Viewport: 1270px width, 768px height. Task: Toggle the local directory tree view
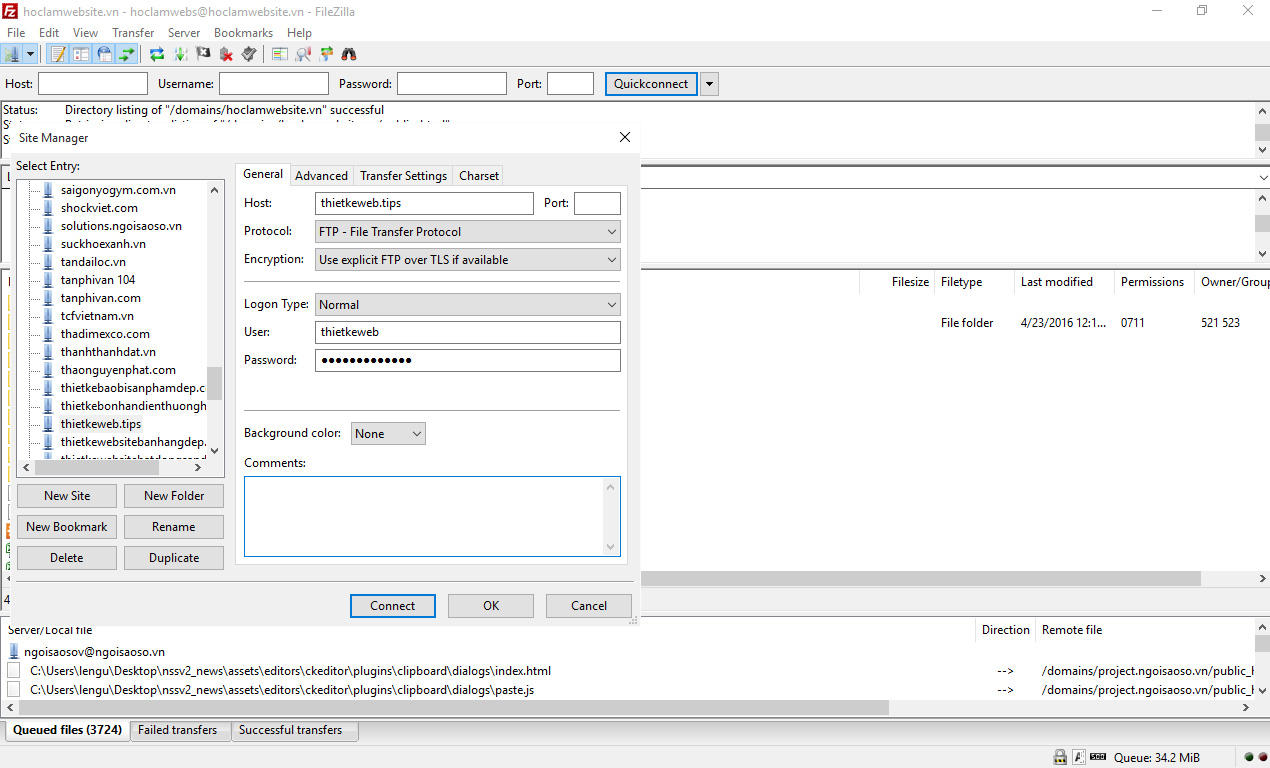tap(81, 54)
